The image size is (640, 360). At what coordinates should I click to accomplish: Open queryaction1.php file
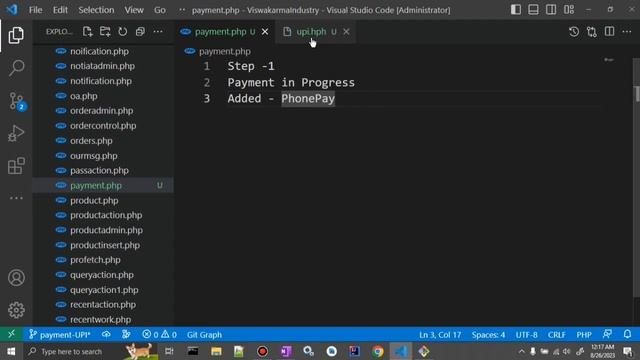click(103, 290)
